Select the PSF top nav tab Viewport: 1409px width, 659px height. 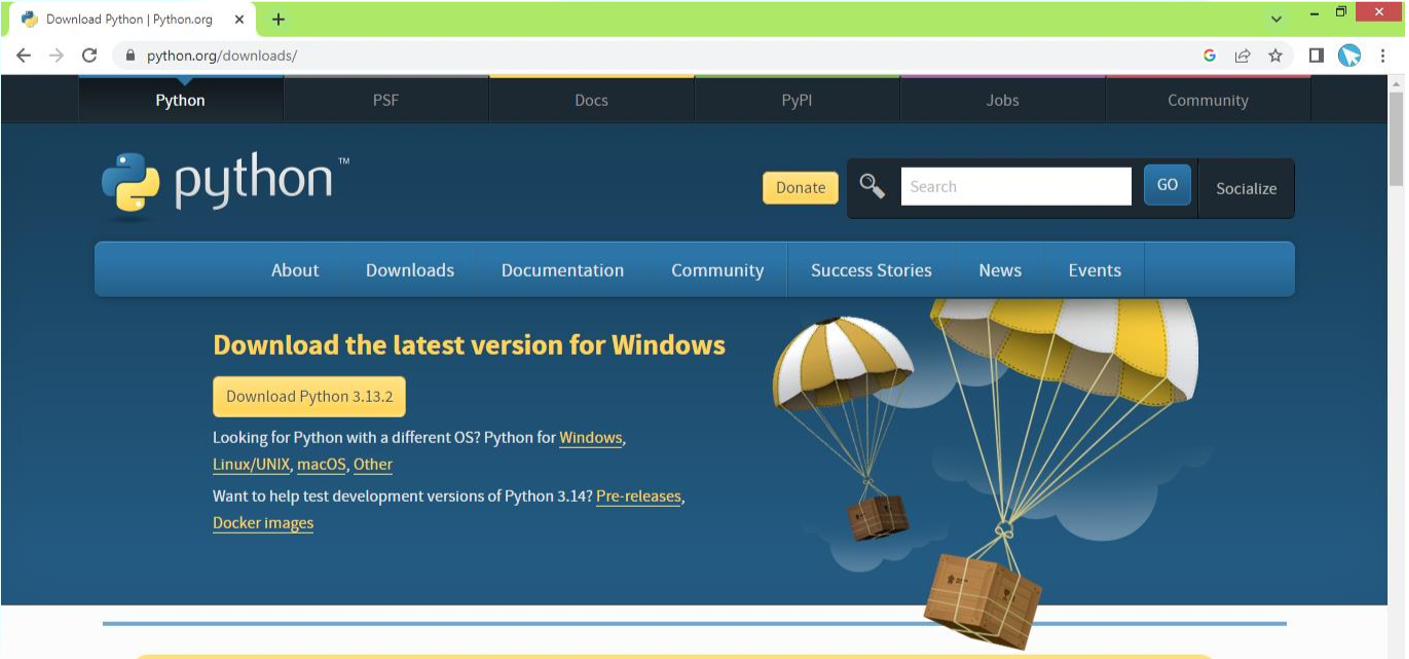386,100
